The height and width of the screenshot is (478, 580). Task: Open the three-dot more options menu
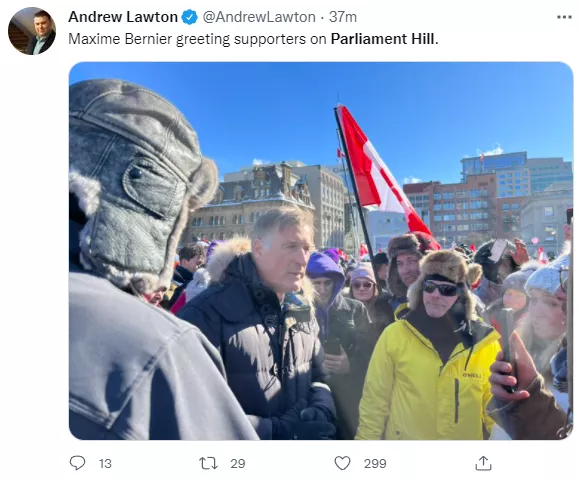[x=564, y=17]
